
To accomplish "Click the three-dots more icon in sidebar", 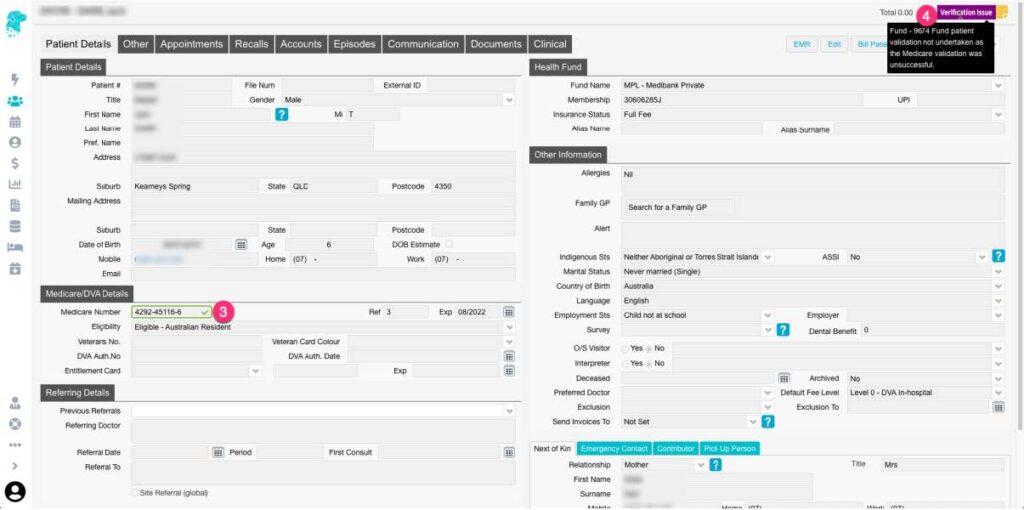I will pos(14,445).
